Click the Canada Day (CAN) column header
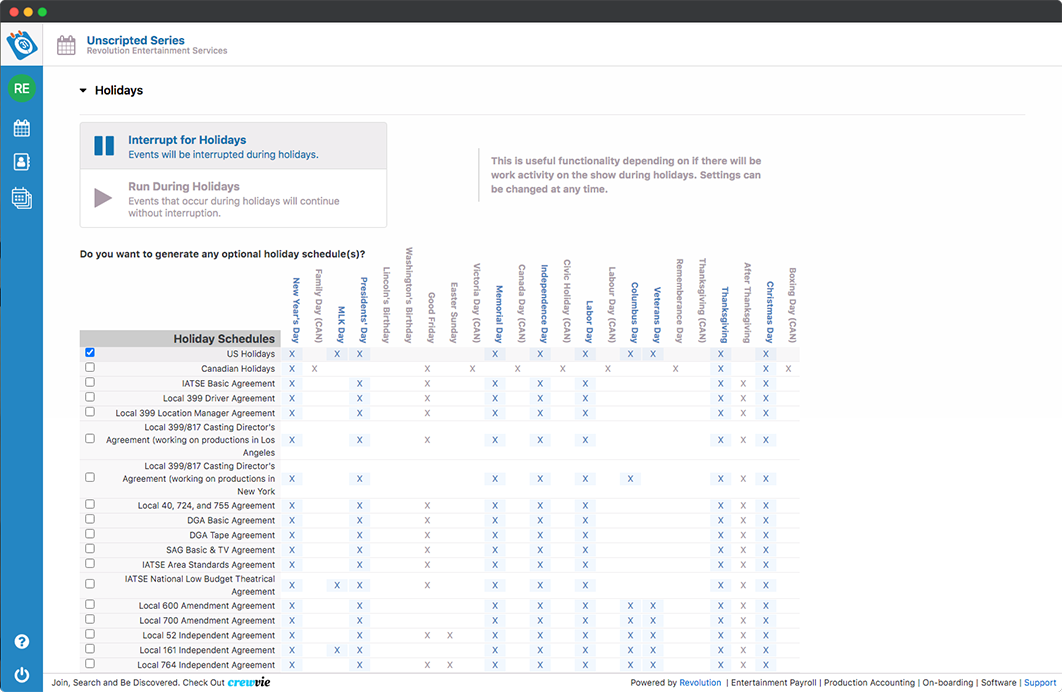This screenshot has height=692, width=1062. [522, 304]
